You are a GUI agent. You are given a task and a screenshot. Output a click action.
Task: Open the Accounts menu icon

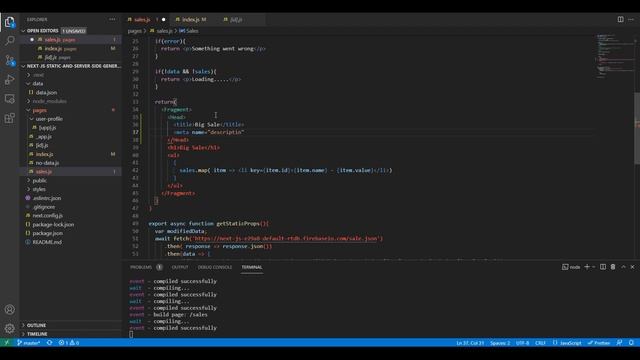tap(9, 309)
